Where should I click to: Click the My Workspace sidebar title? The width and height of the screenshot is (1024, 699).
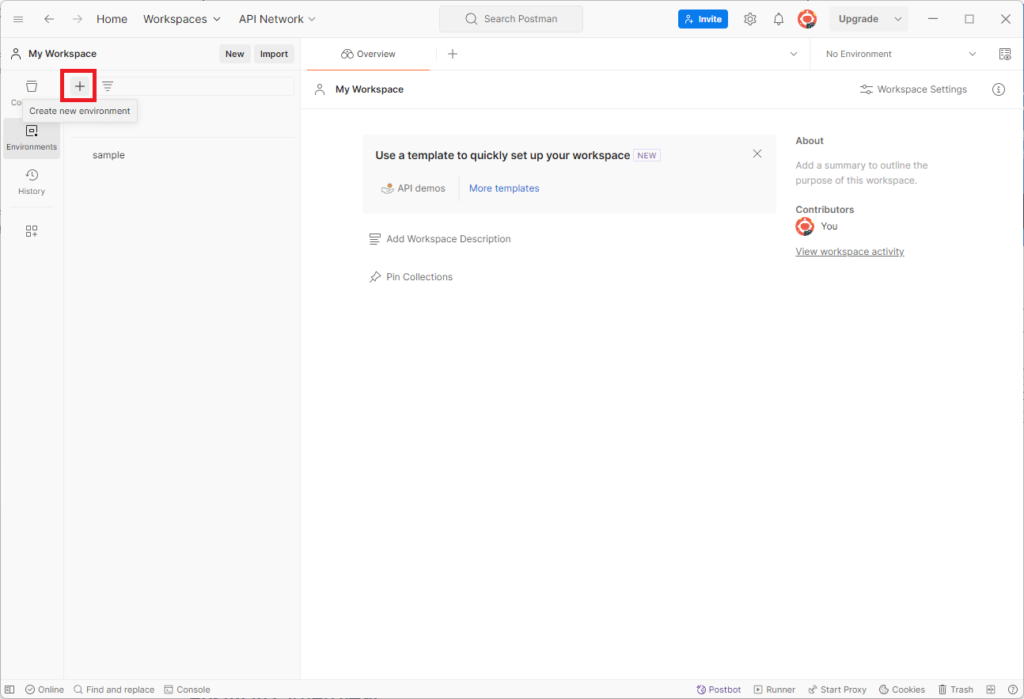(62, 54)
